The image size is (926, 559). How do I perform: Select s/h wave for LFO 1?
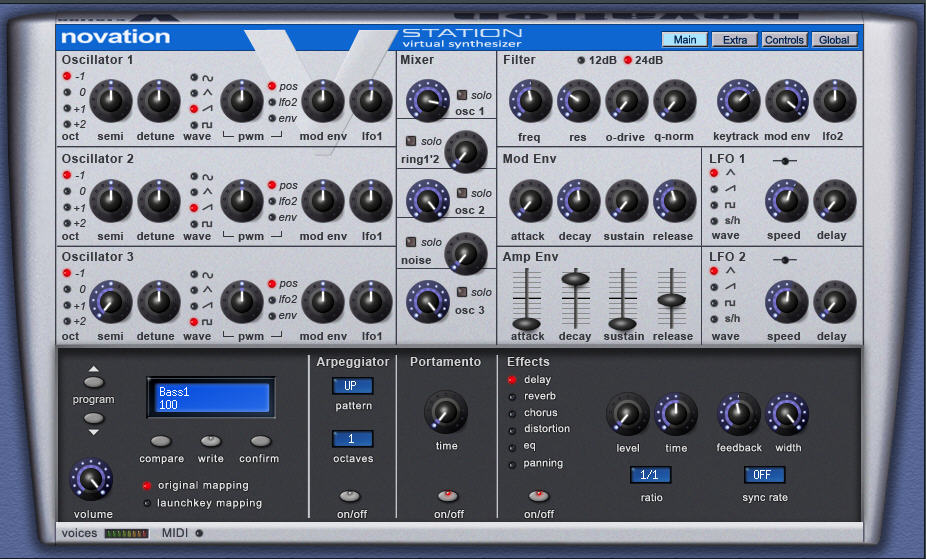point(714,221)
